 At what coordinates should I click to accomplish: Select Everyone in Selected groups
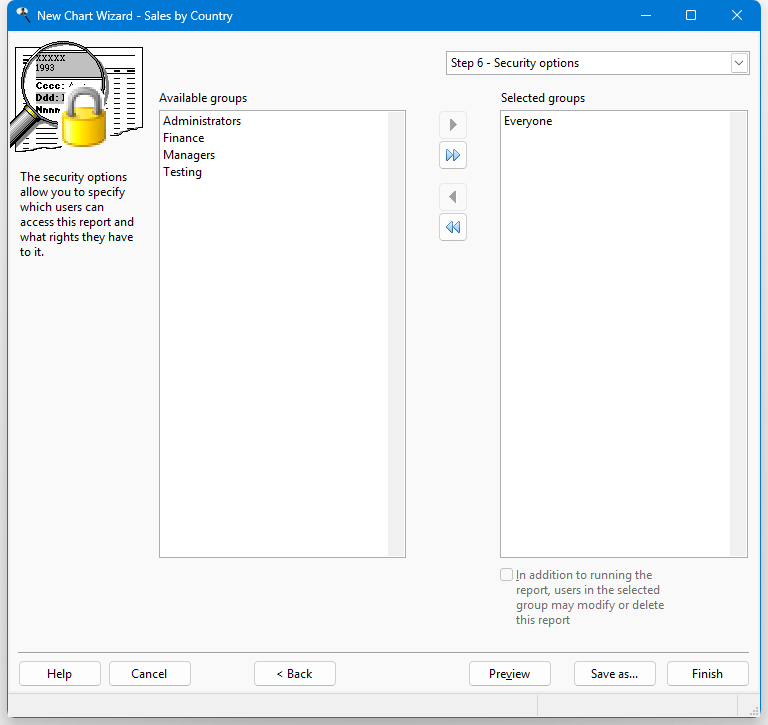[528, 121]
